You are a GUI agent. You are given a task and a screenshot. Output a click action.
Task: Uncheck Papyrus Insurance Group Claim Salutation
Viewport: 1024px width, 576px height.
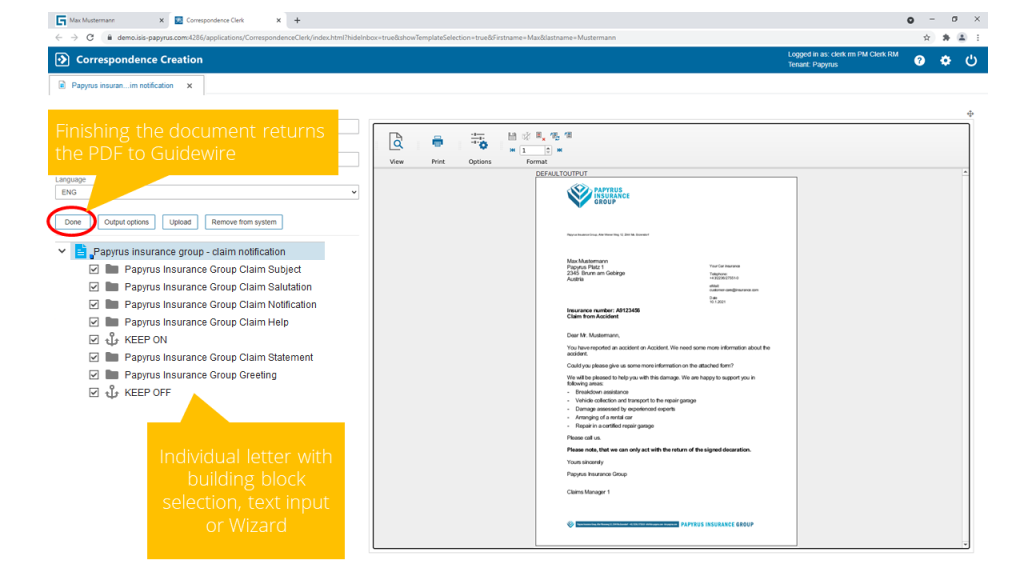click(x=94, y=287)
